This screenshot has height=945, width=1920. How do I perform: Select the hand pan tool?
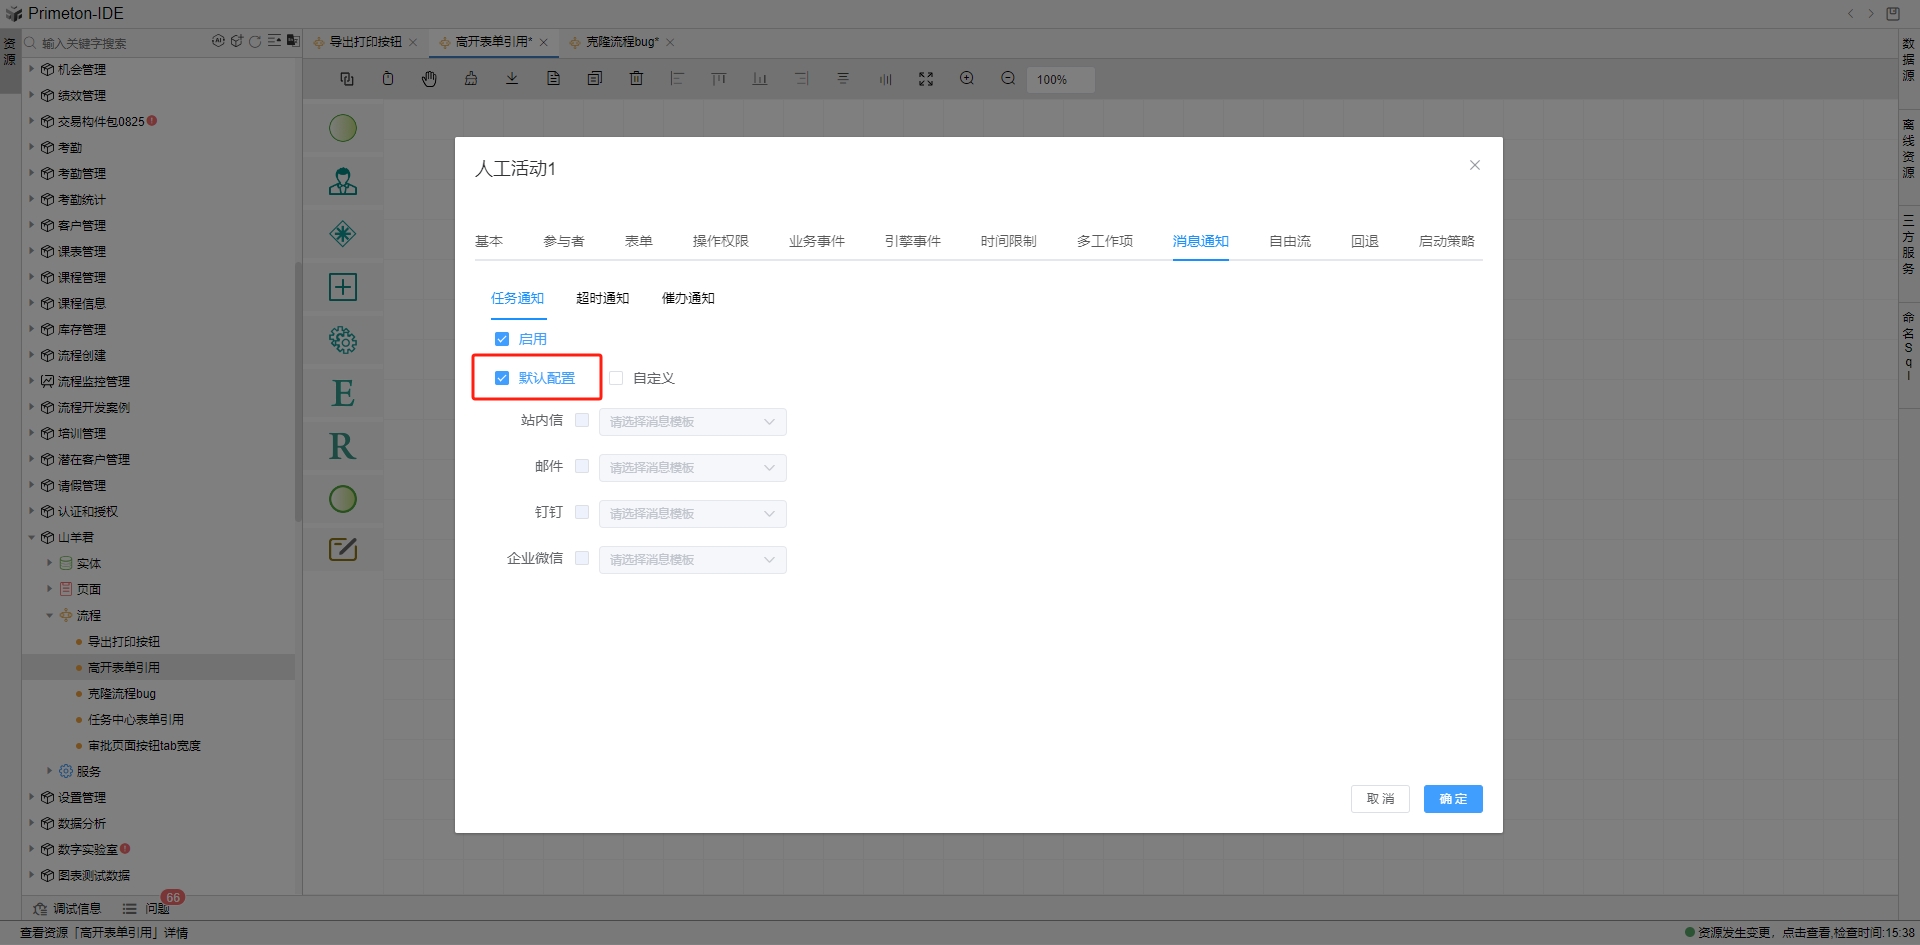pyautogui.click(x=429, y=79)
